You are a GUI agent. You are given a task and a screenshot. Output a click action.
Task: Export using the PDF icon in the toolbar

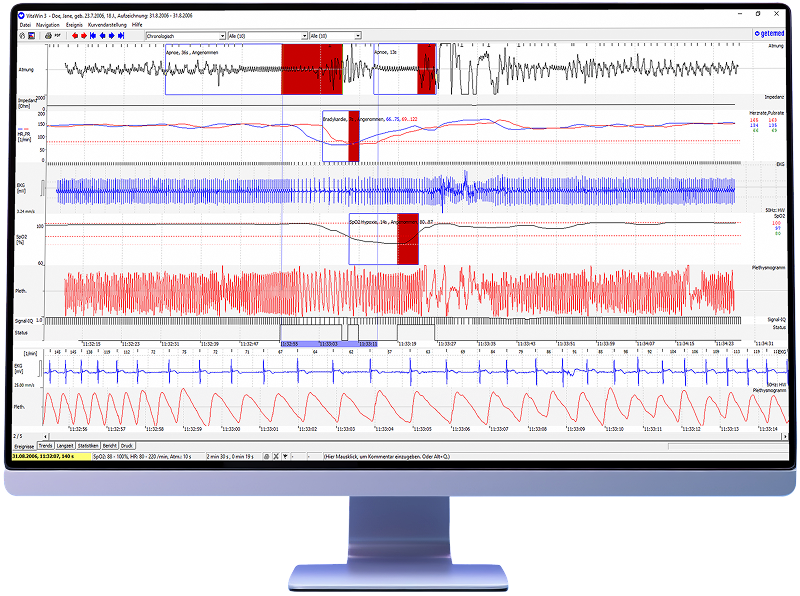57,35
